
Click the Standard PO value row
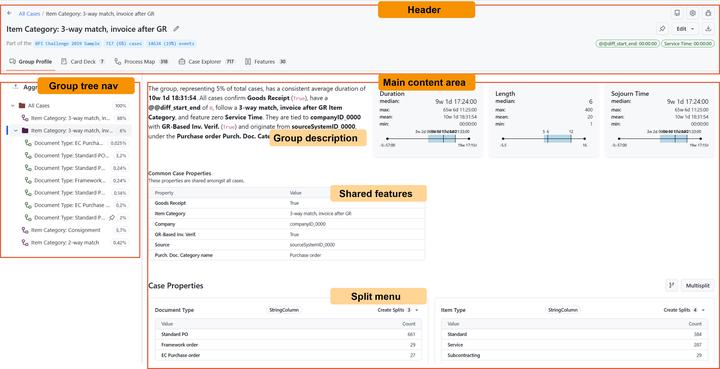287,334
